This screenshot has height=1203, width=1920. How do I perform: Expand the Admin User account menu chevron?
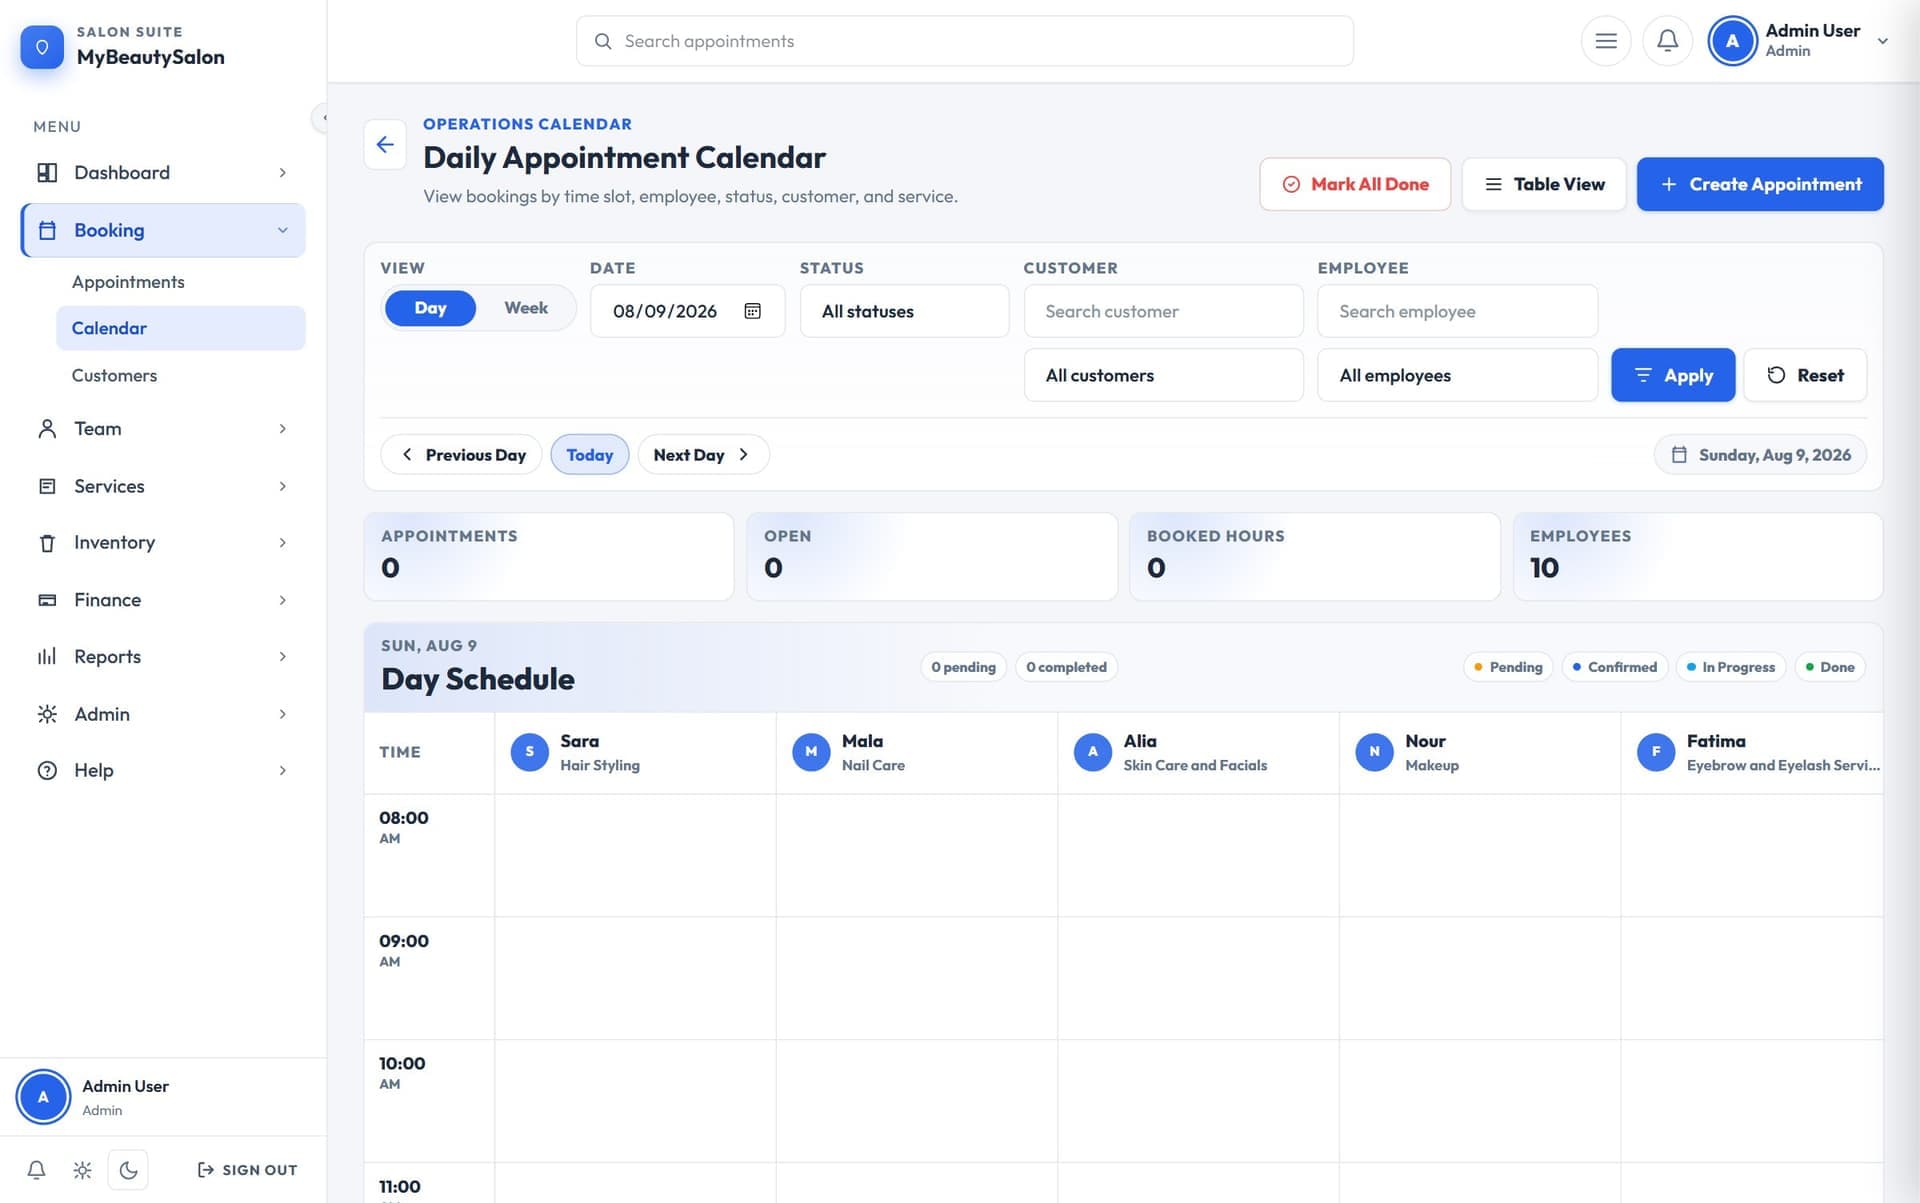pyautogui.click(x=1883, y=41)
